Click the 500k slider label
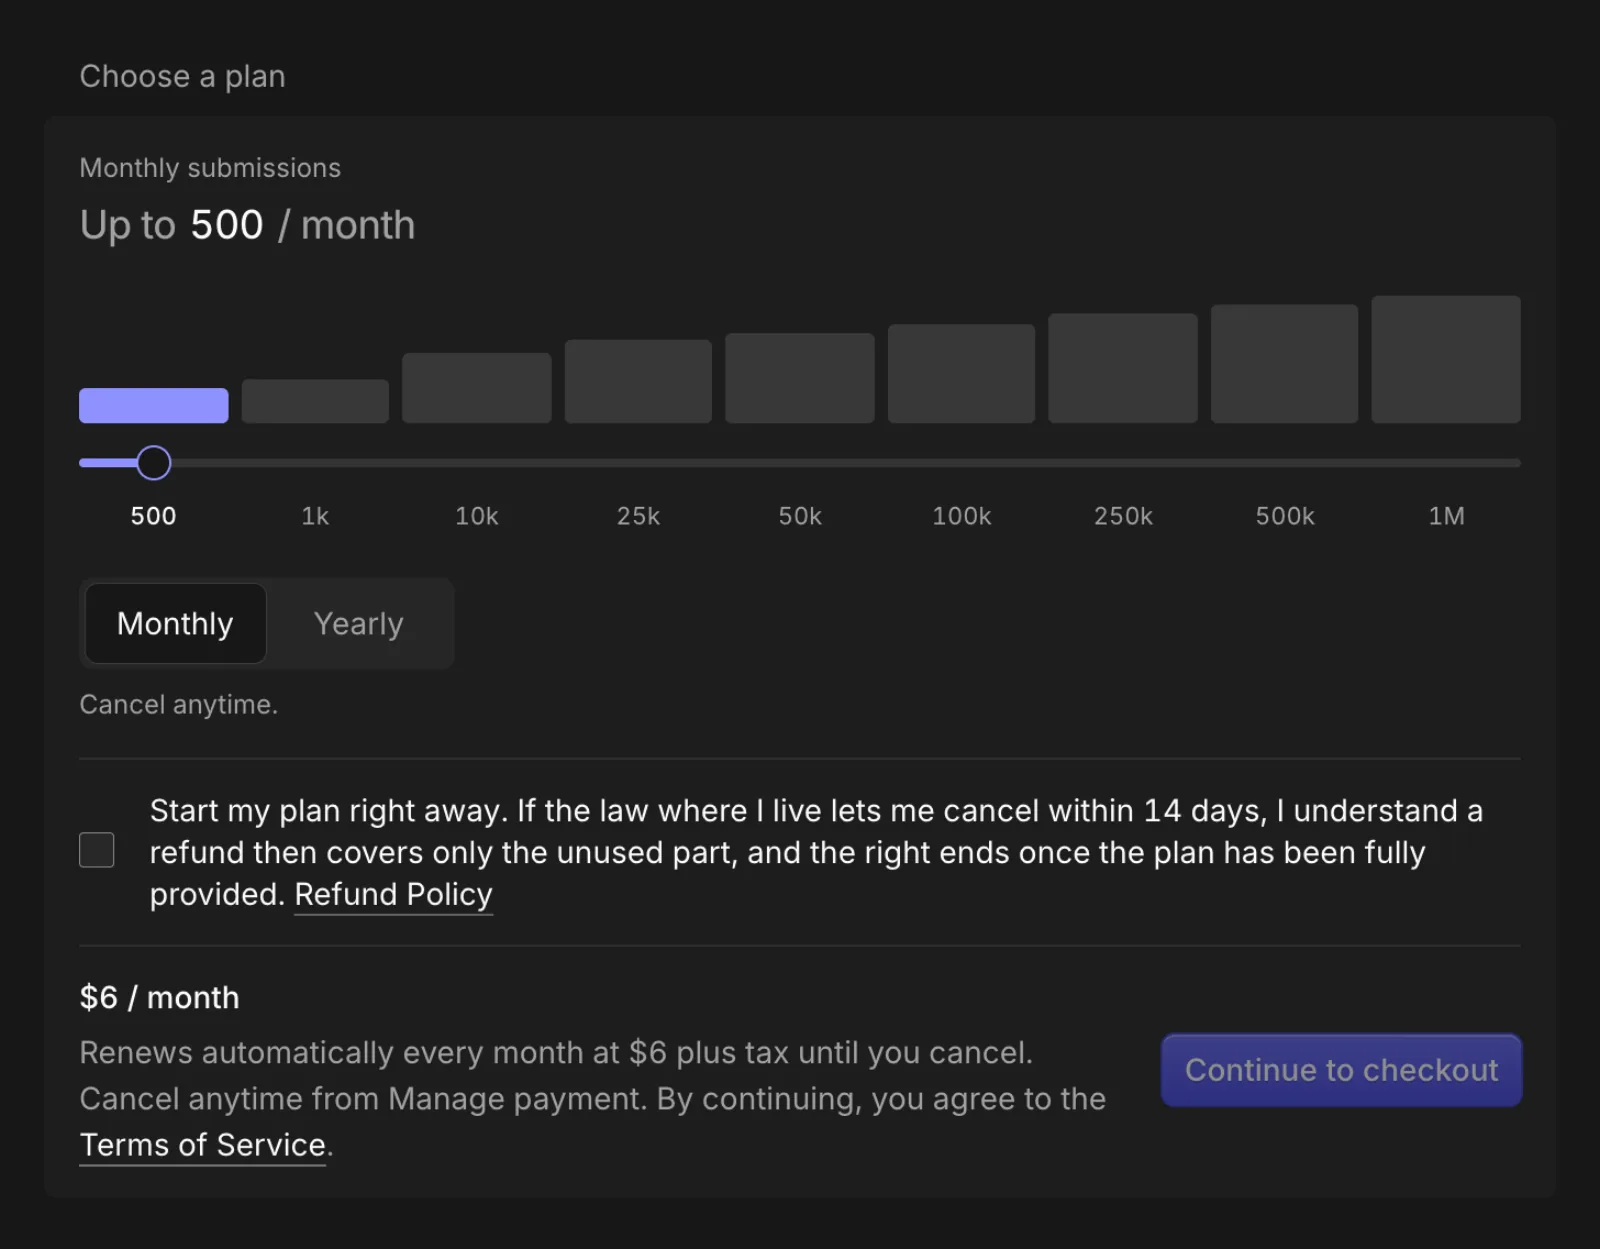This screenshot has height=1249, width=1600. (1285, 516)
